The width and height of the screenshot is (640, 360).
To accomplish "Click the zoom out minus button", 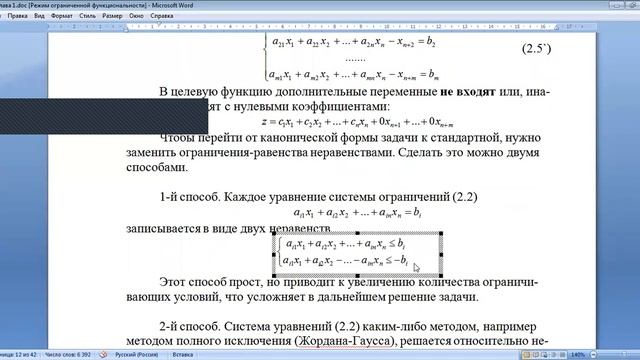I will [x=593, y=355].
